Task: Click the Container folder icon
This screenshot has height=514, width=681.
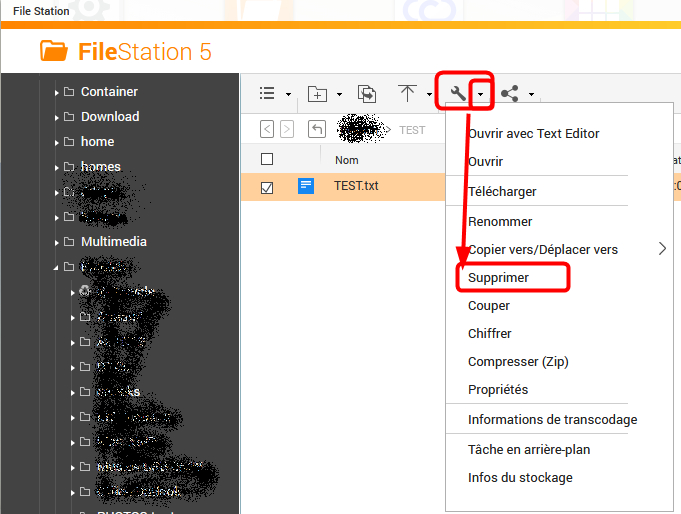Action: [x=69, y=91]
